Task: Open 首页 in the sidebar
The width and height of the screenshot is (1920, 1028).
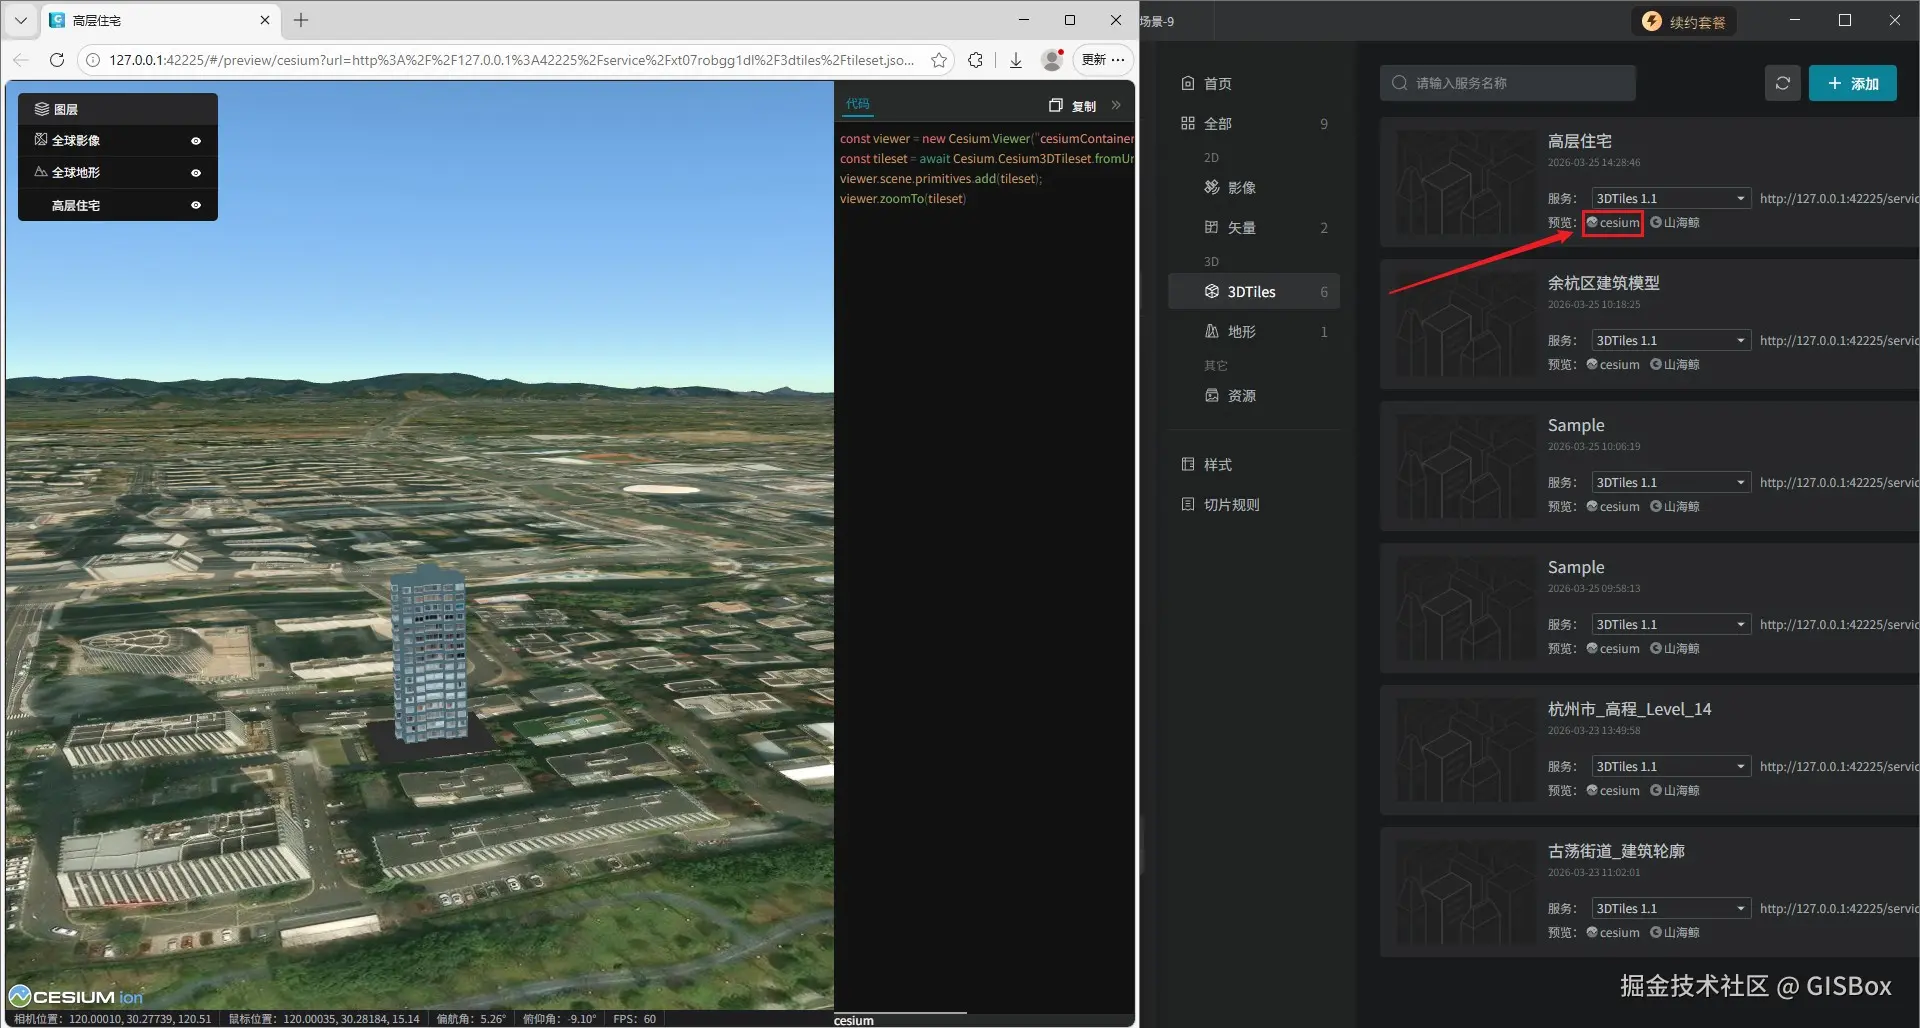Action: click(1254, 83)
